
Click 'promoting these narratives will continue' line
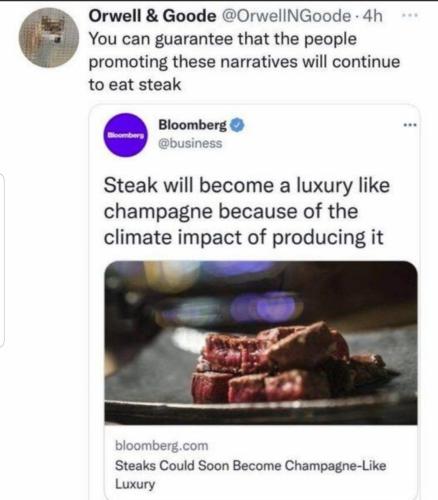point(244,62)
